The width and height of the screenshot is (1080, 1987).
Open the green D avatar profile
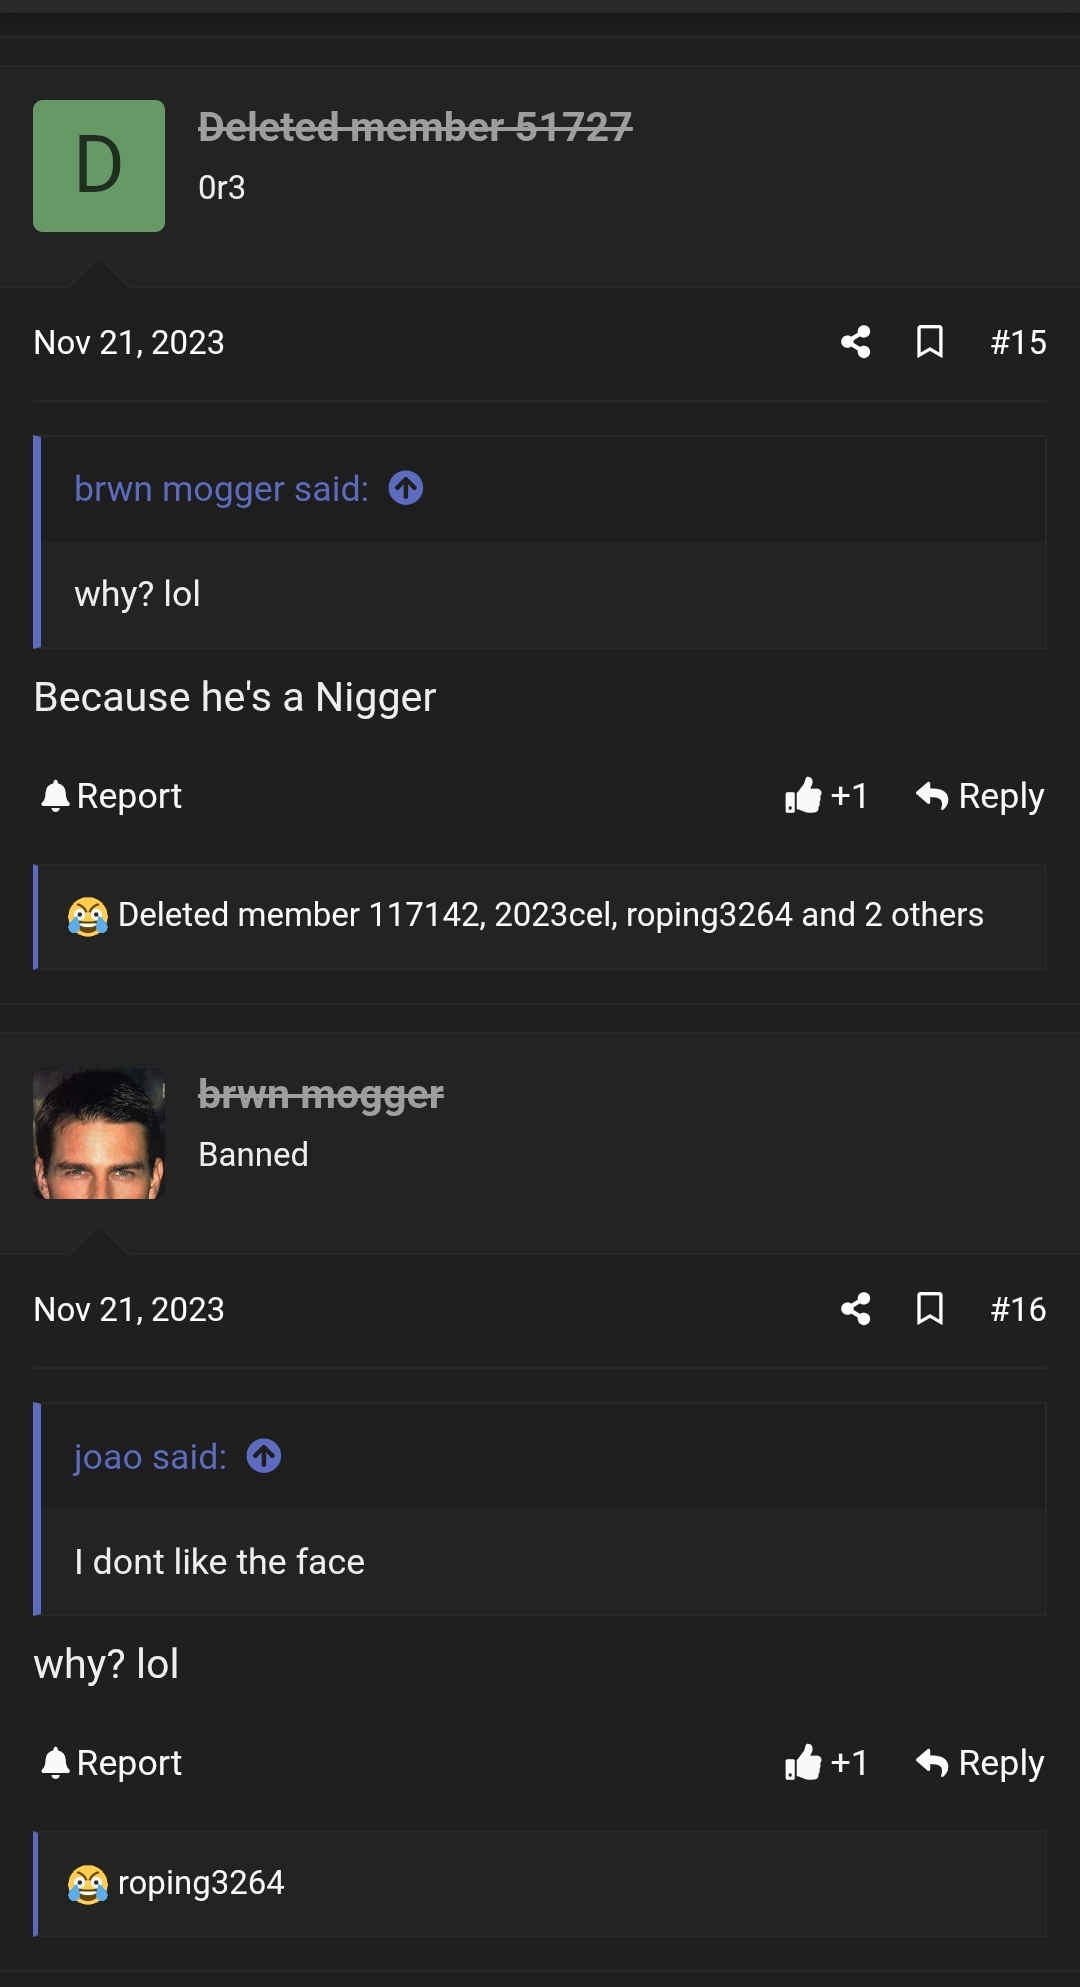(99, 166)
